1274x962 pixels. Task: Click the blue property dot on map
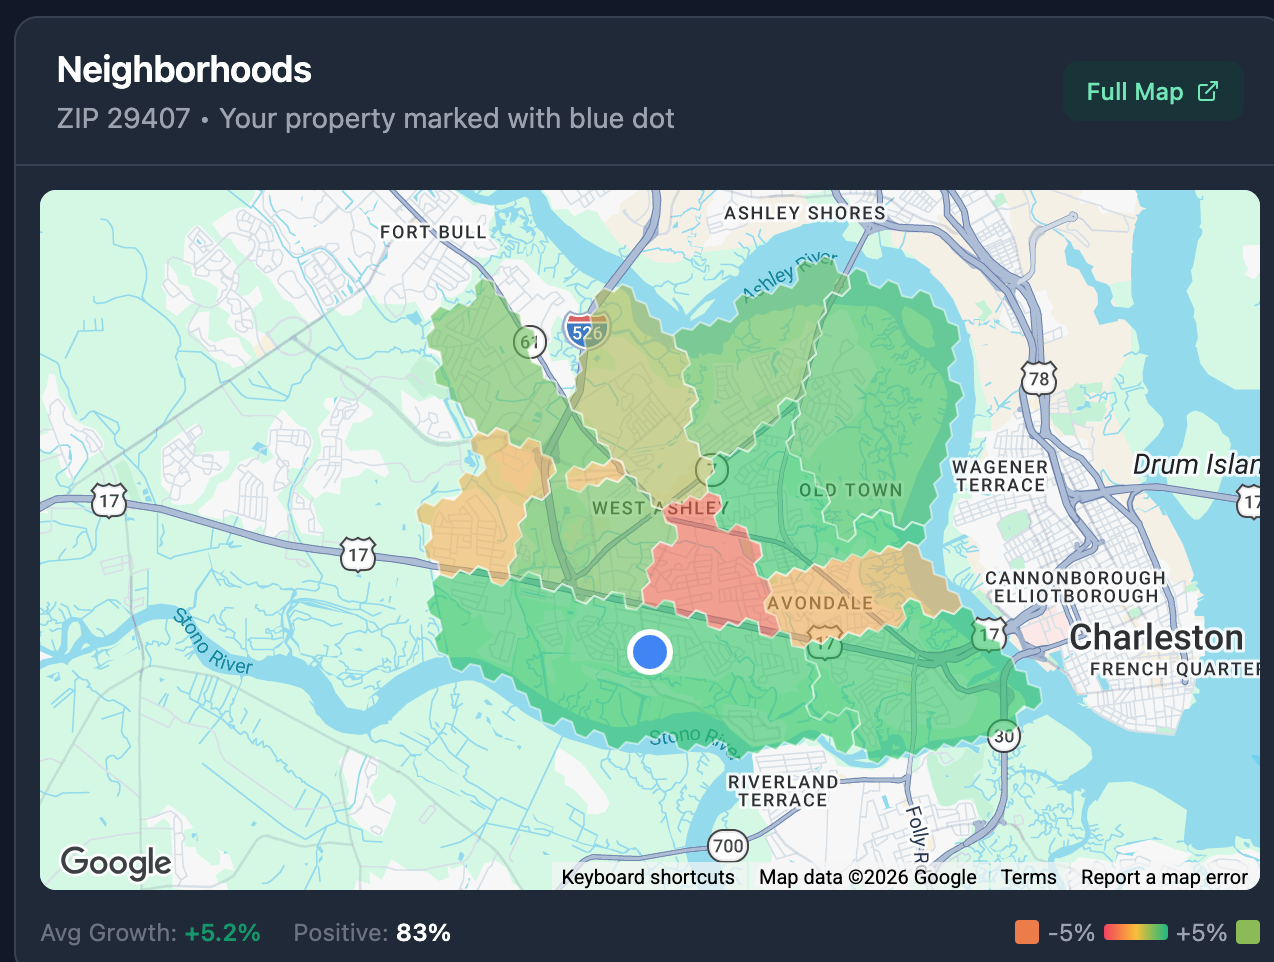650,652
